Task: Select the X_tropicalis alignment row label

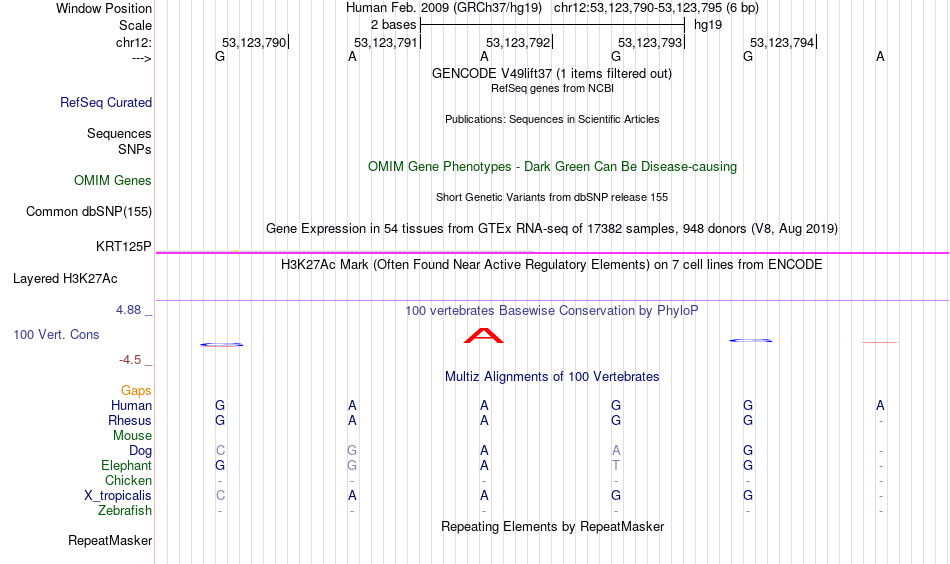Action: (x=118, y=496)
